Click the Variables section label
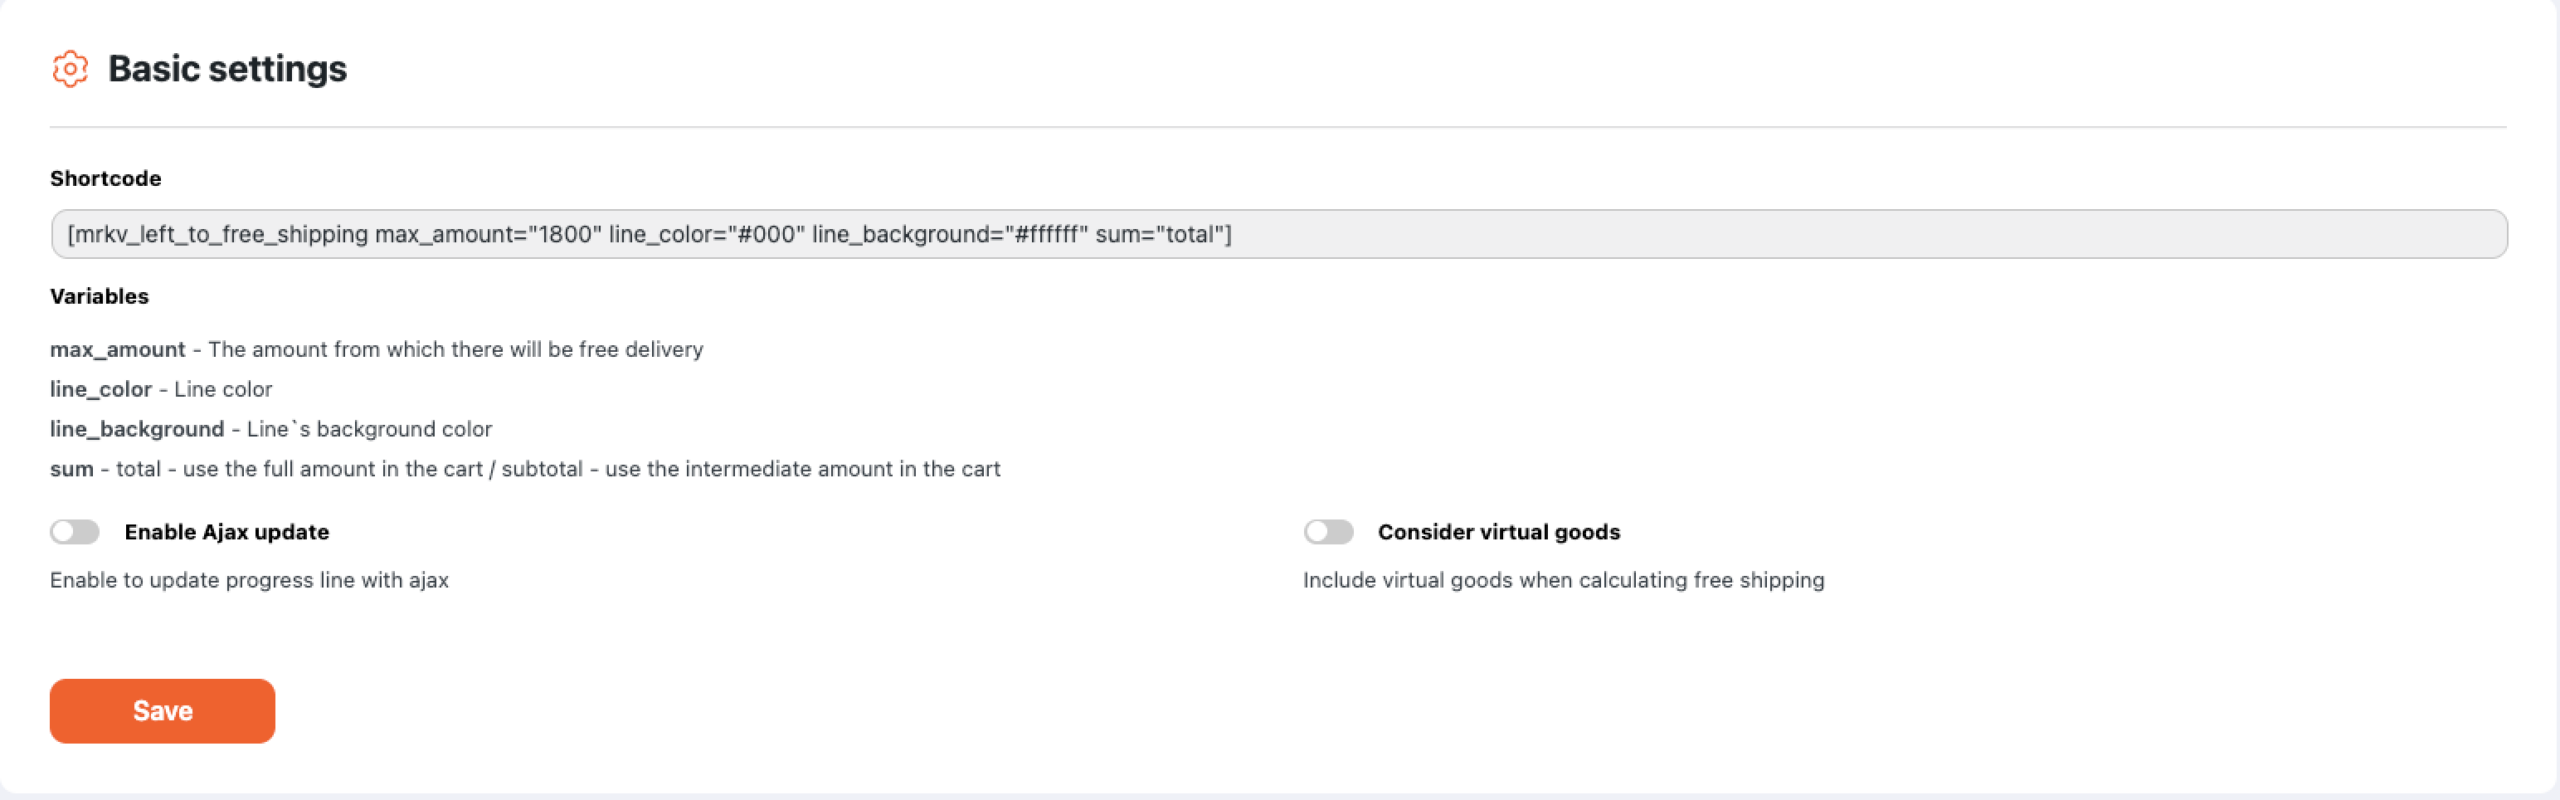The image size is (2560, 800). click(x=99, y=296)
